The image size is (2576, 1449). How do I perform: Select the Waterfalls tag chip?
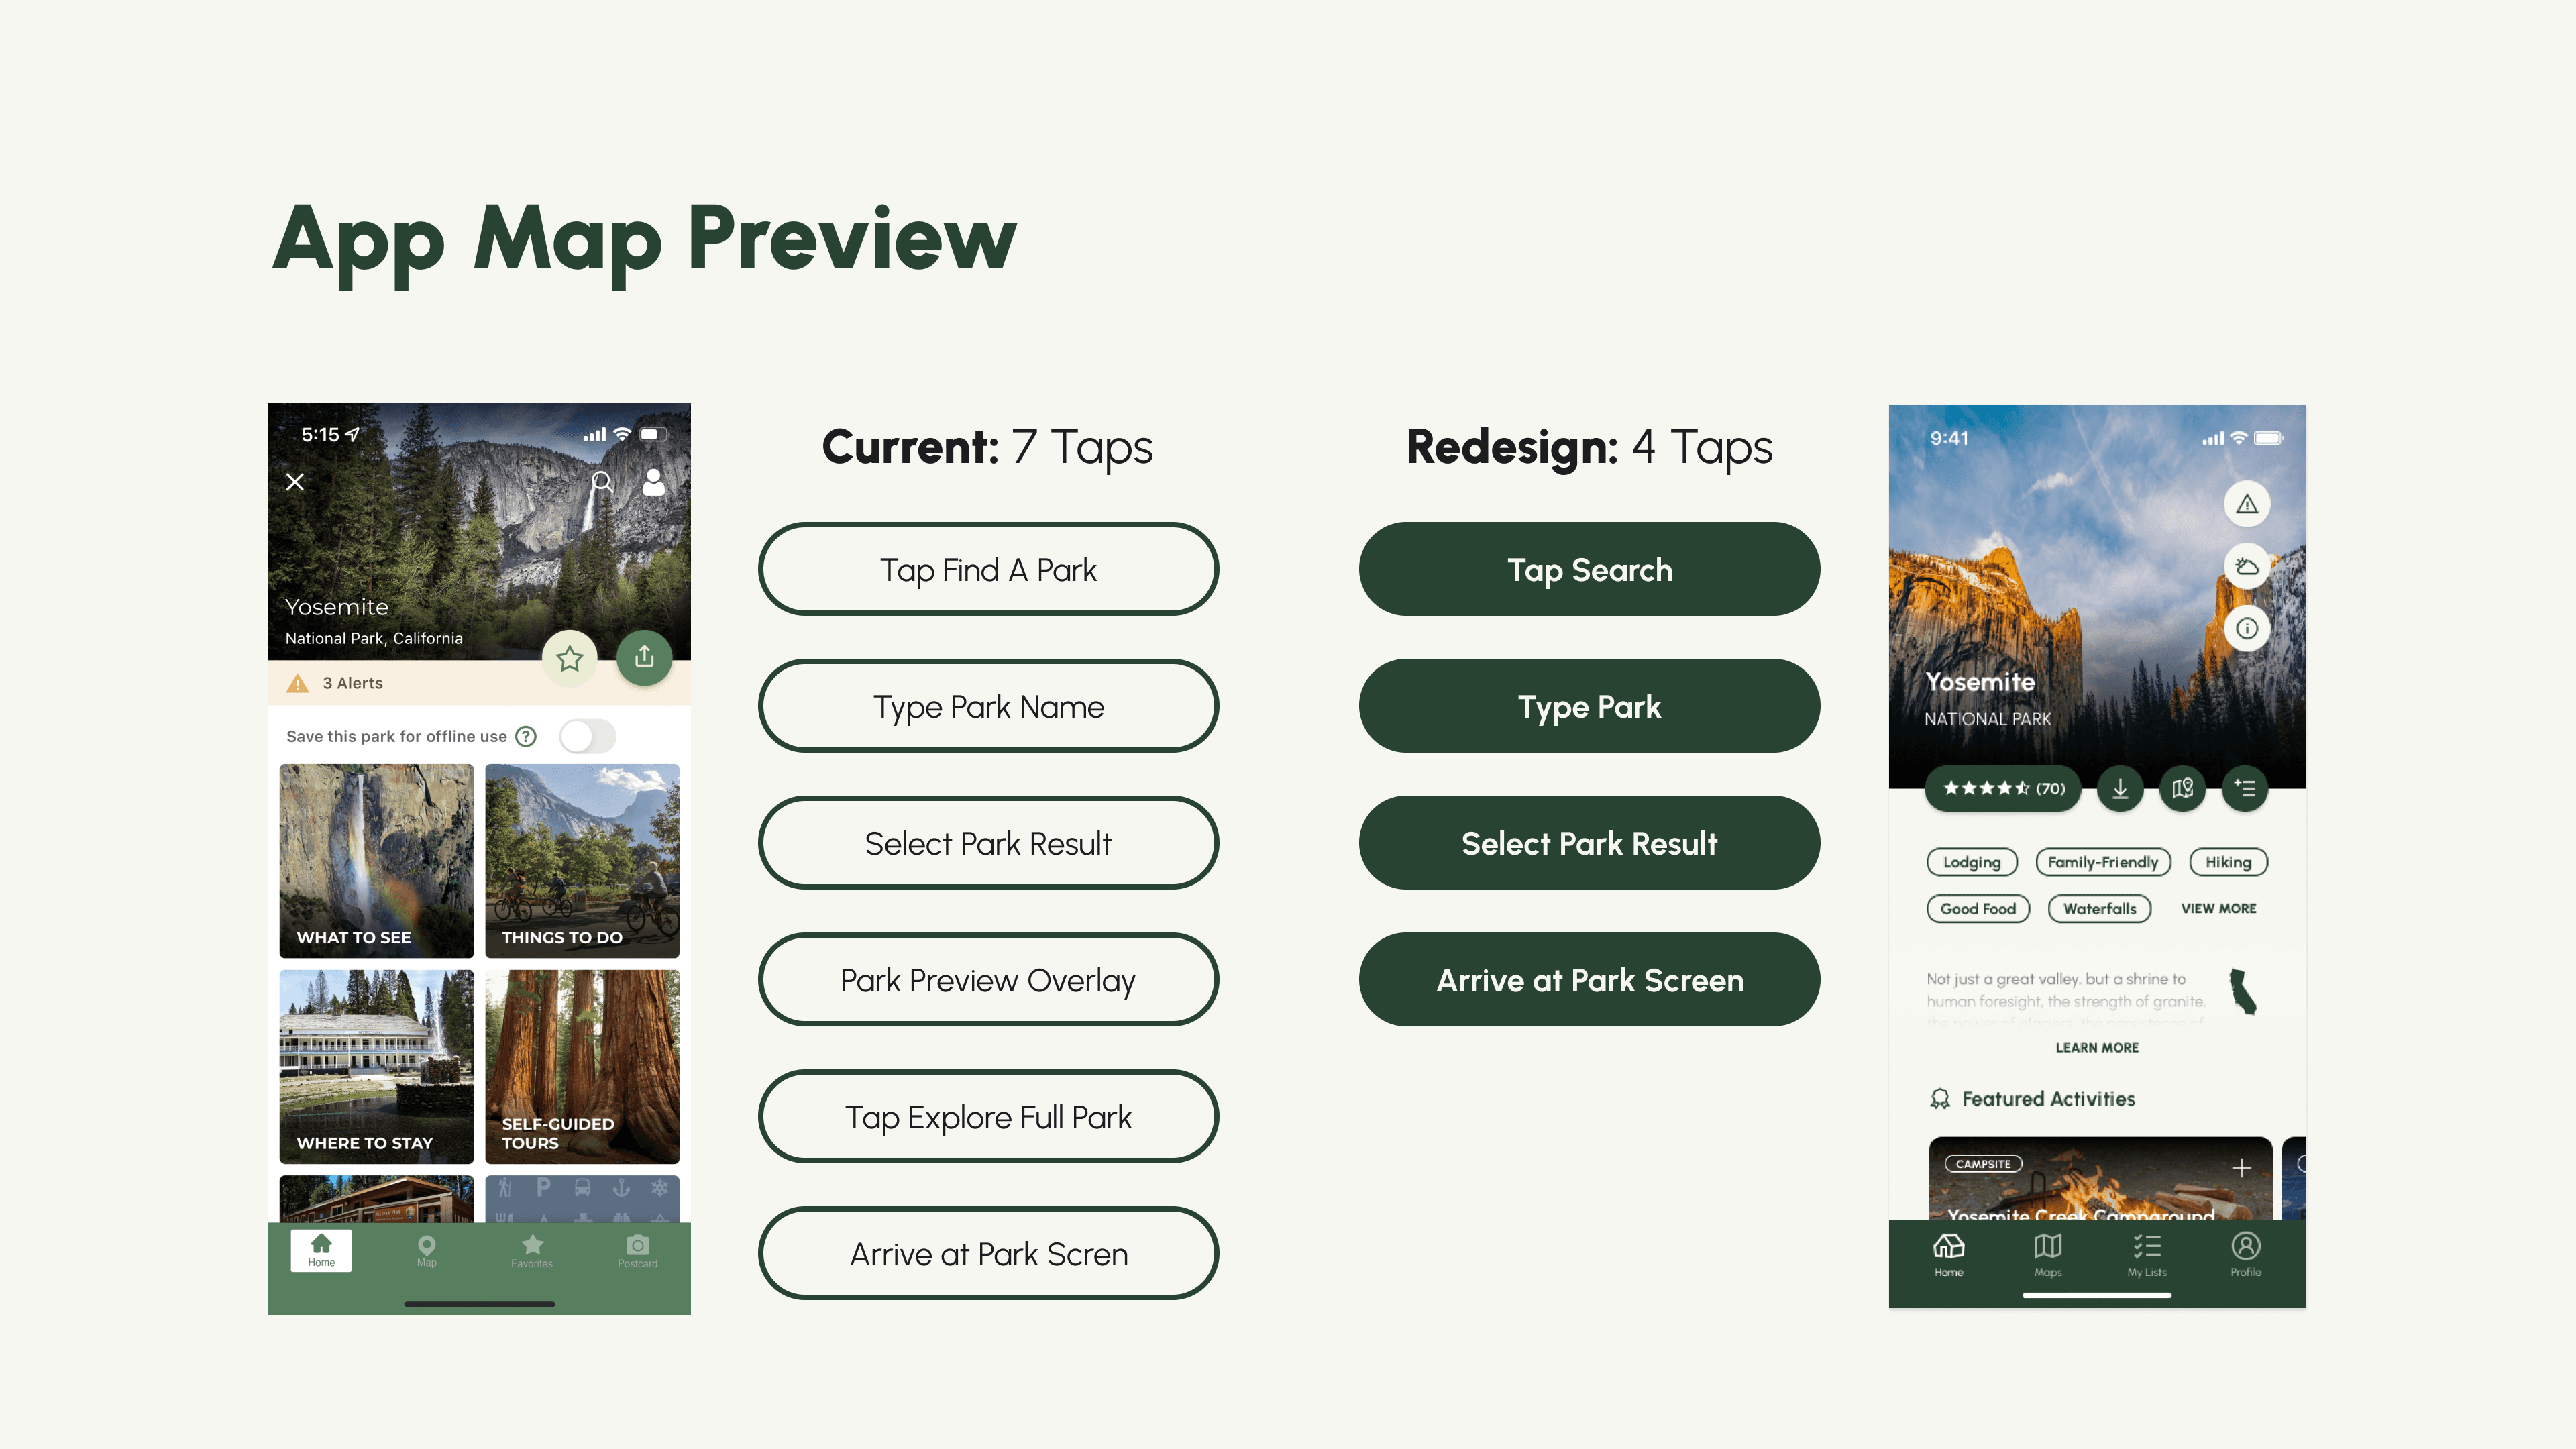(x=2099, y=908)
